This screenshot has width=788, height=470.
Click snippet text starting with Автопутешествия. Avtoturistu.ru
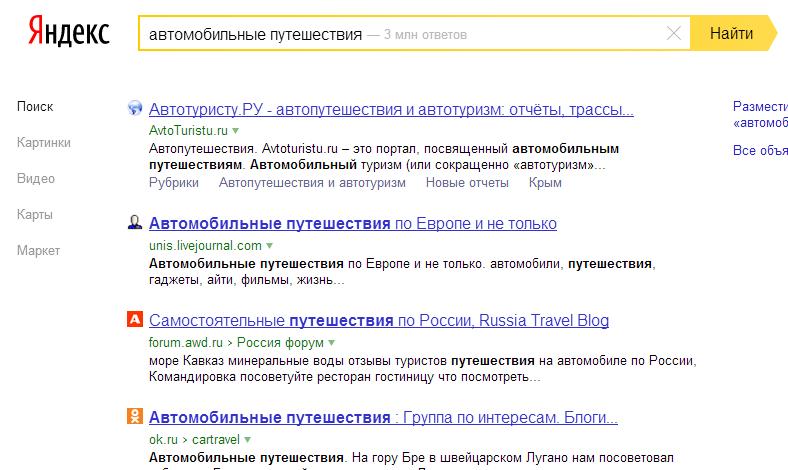[x=384, y=157]
